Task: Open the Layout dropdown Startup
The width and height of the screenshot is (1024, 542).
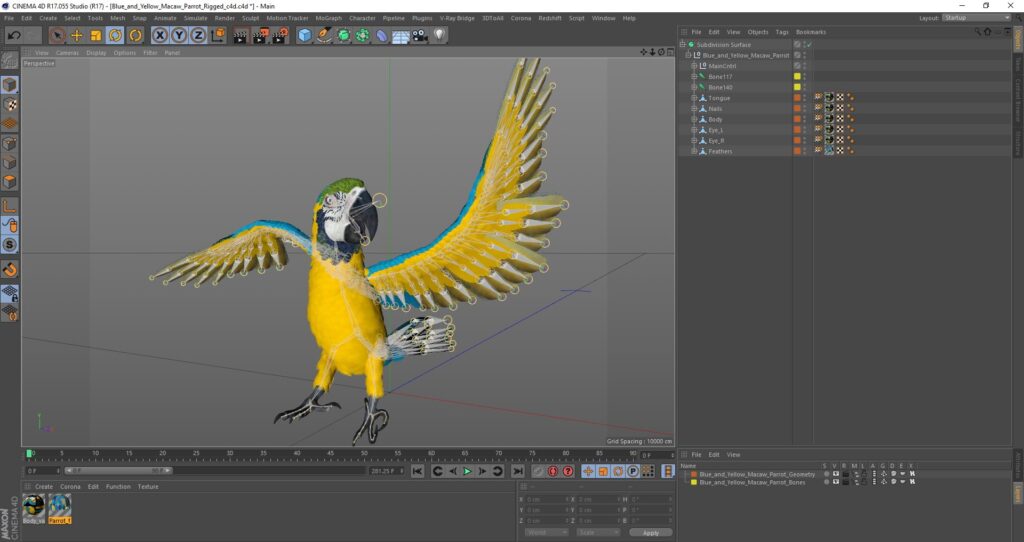Action: point(977,18)
